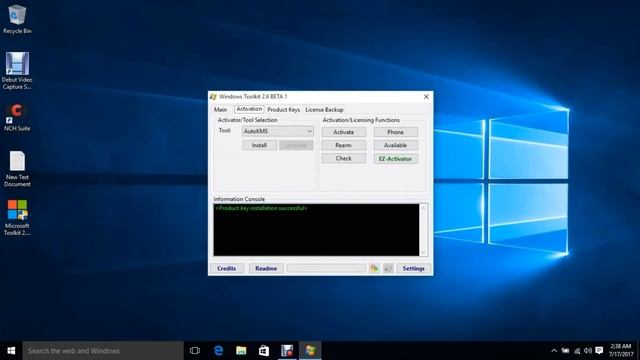
Task: Select the Activation tab
Action: click(249, 109)
